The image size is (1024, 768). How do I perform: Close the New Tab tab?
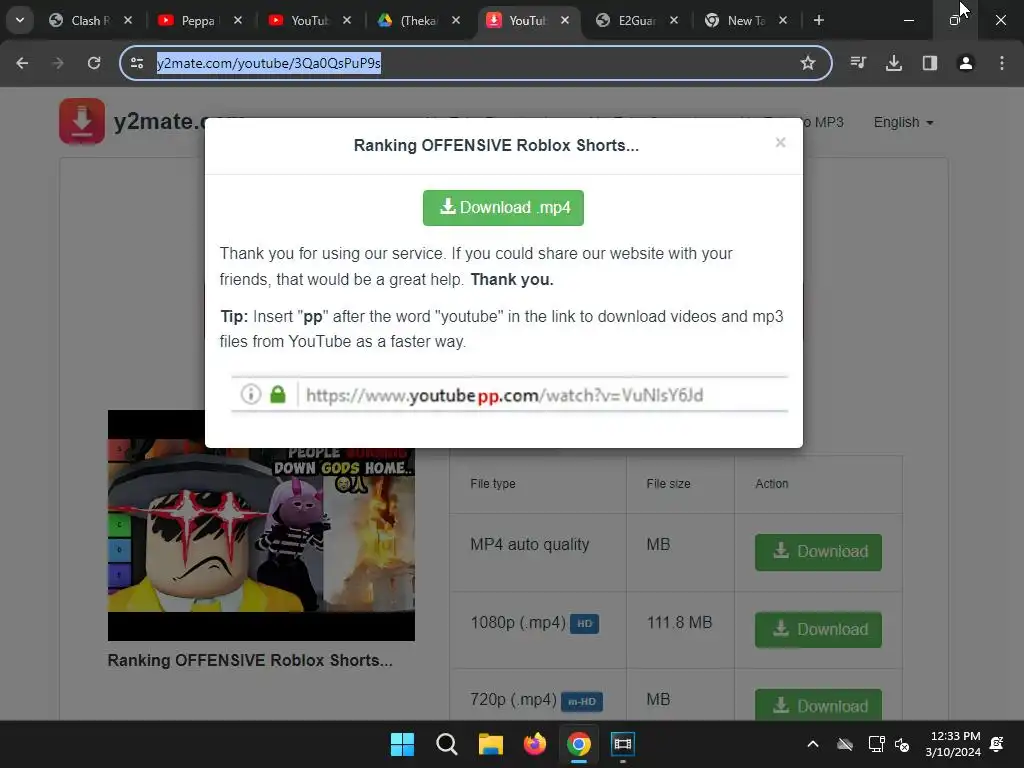pos(783,20)
